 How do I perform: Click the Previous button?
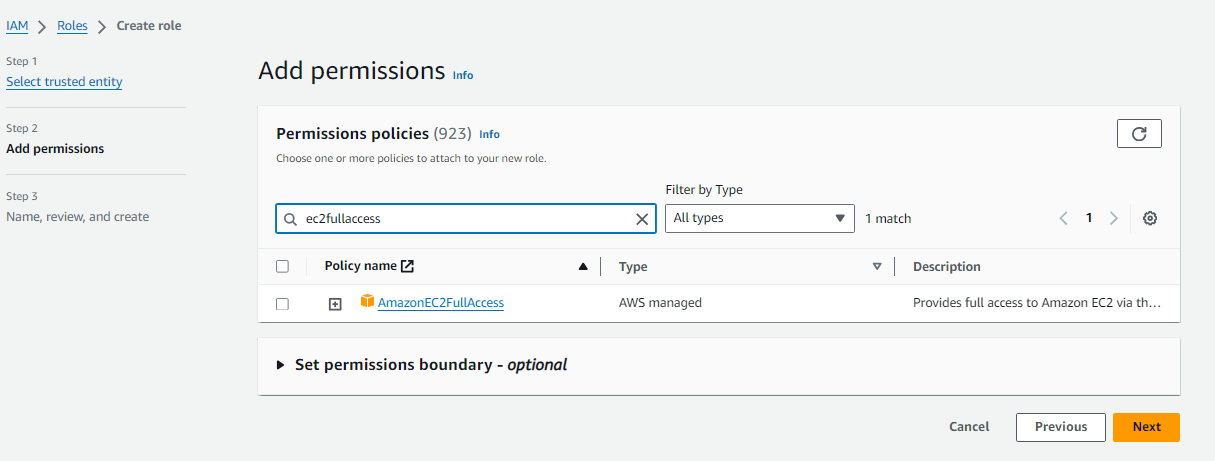point(1061,427)
